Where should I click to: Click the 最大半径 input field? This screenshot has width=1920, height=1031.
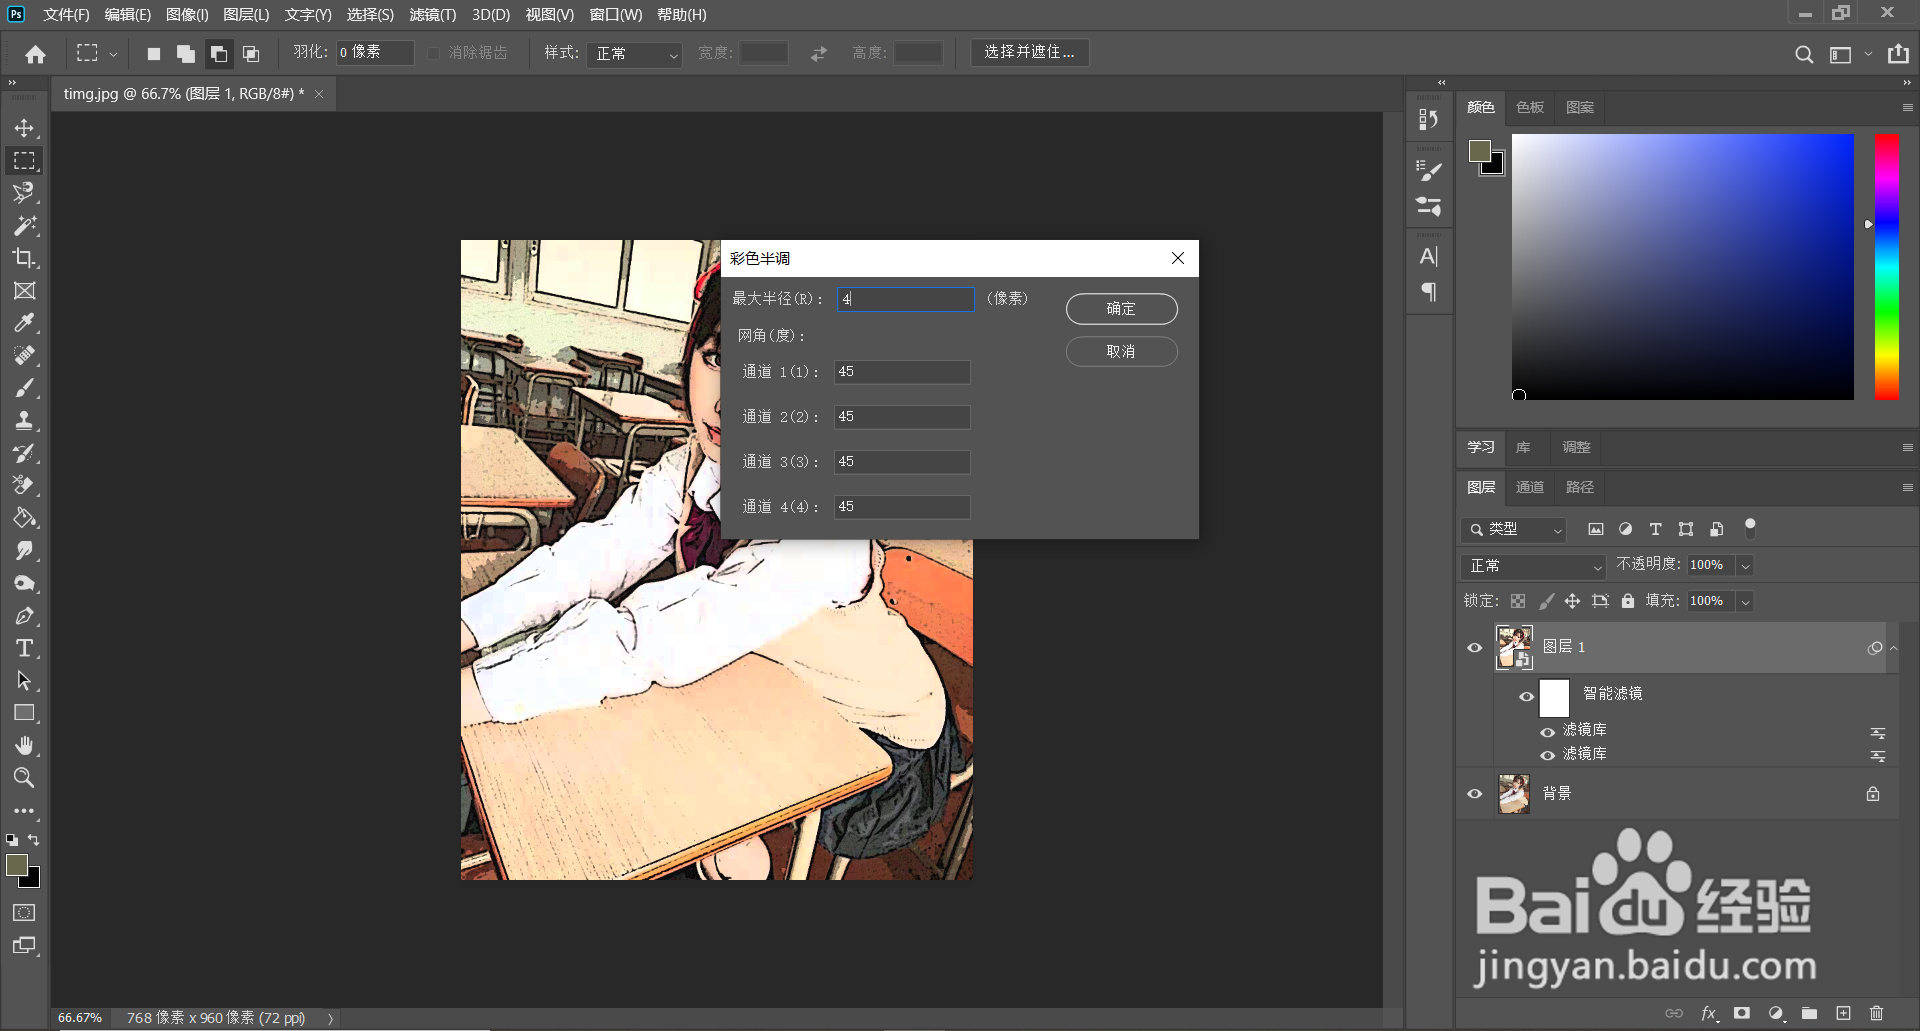[905, 299]
